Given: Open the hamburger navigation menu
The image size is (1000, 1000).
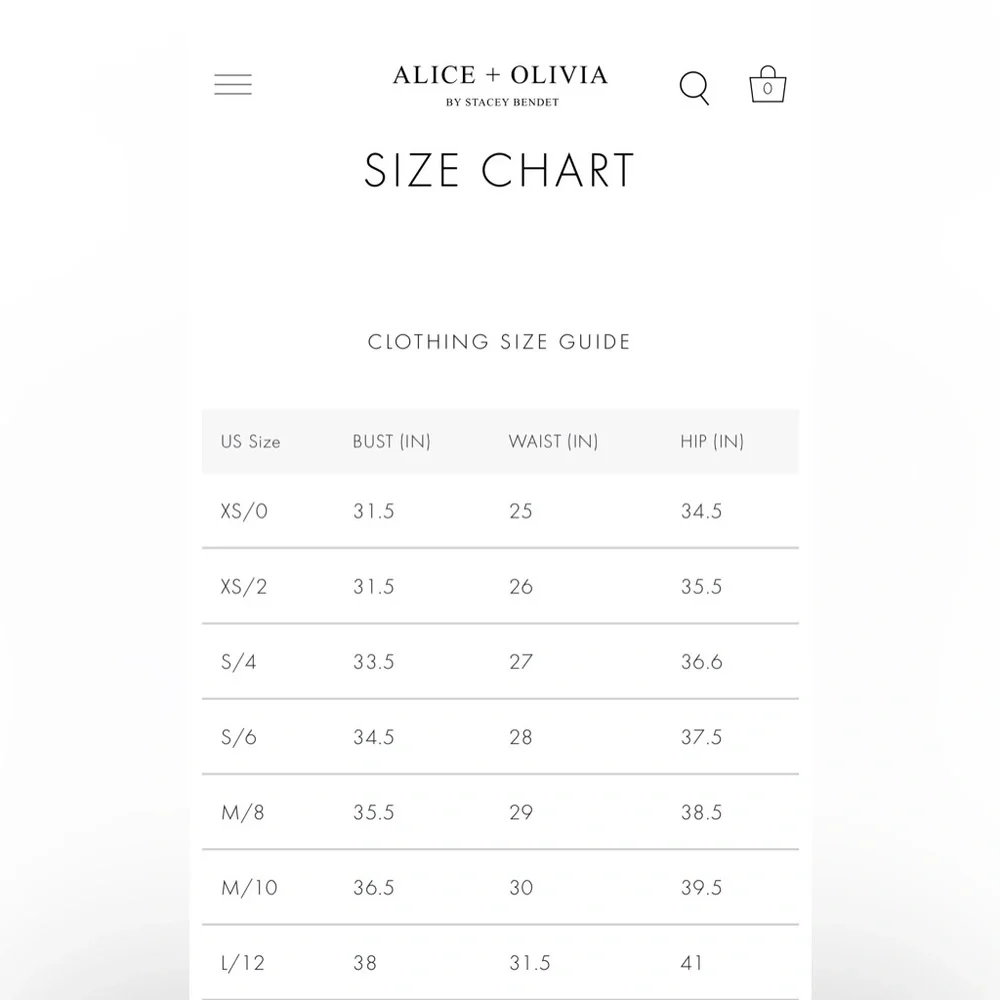Looking at the screenshot, I should (233, 85).
